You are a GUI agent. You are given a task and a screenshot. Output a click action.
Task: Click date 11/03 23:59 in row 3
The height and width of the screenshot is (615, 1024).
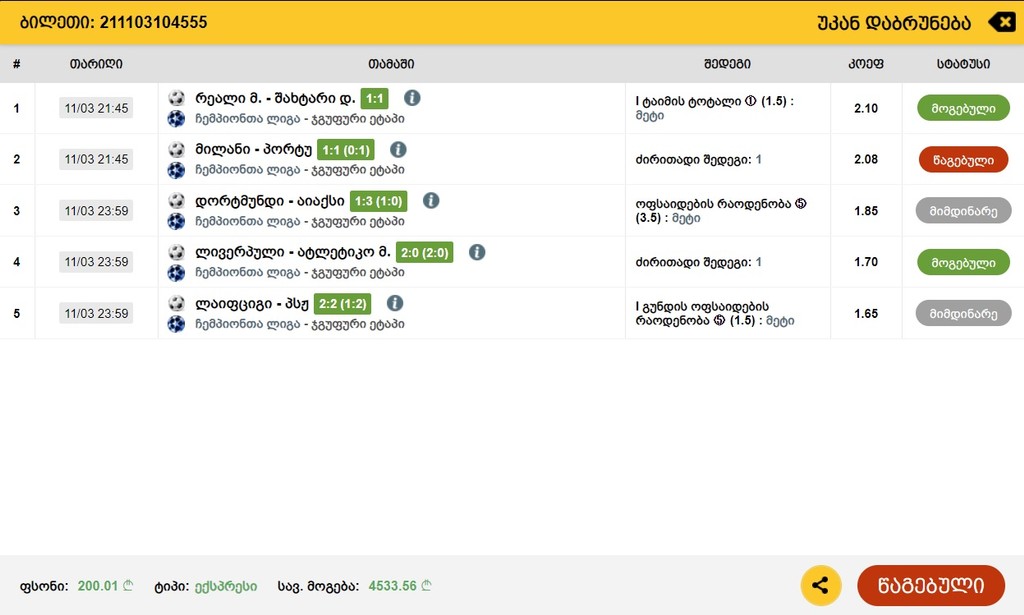coord(96,211)
